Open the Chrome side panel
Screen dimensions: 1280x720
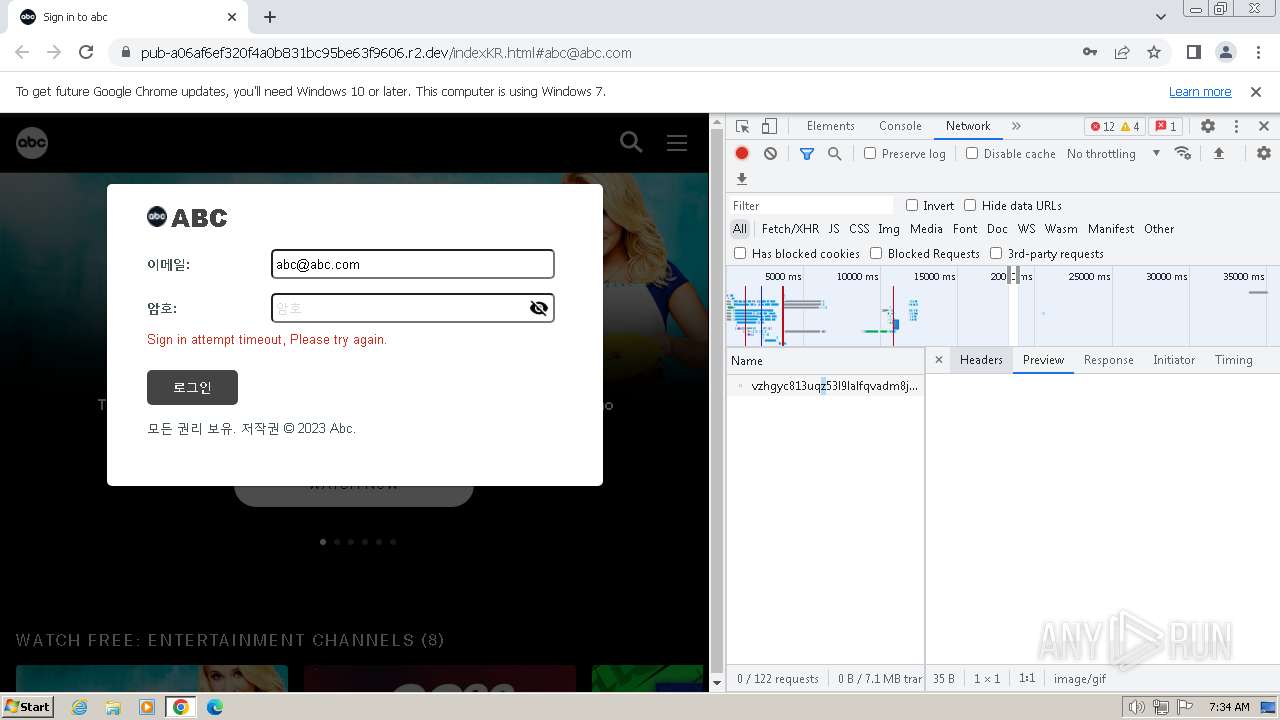pyautogui.click(x=1193, y=52)
